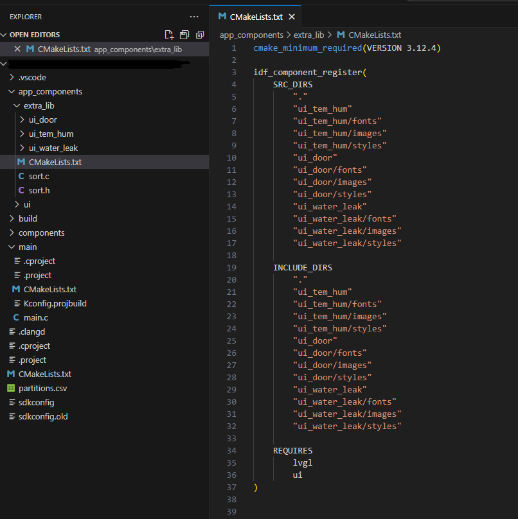Open Kconfig.projbuild file

55,303
